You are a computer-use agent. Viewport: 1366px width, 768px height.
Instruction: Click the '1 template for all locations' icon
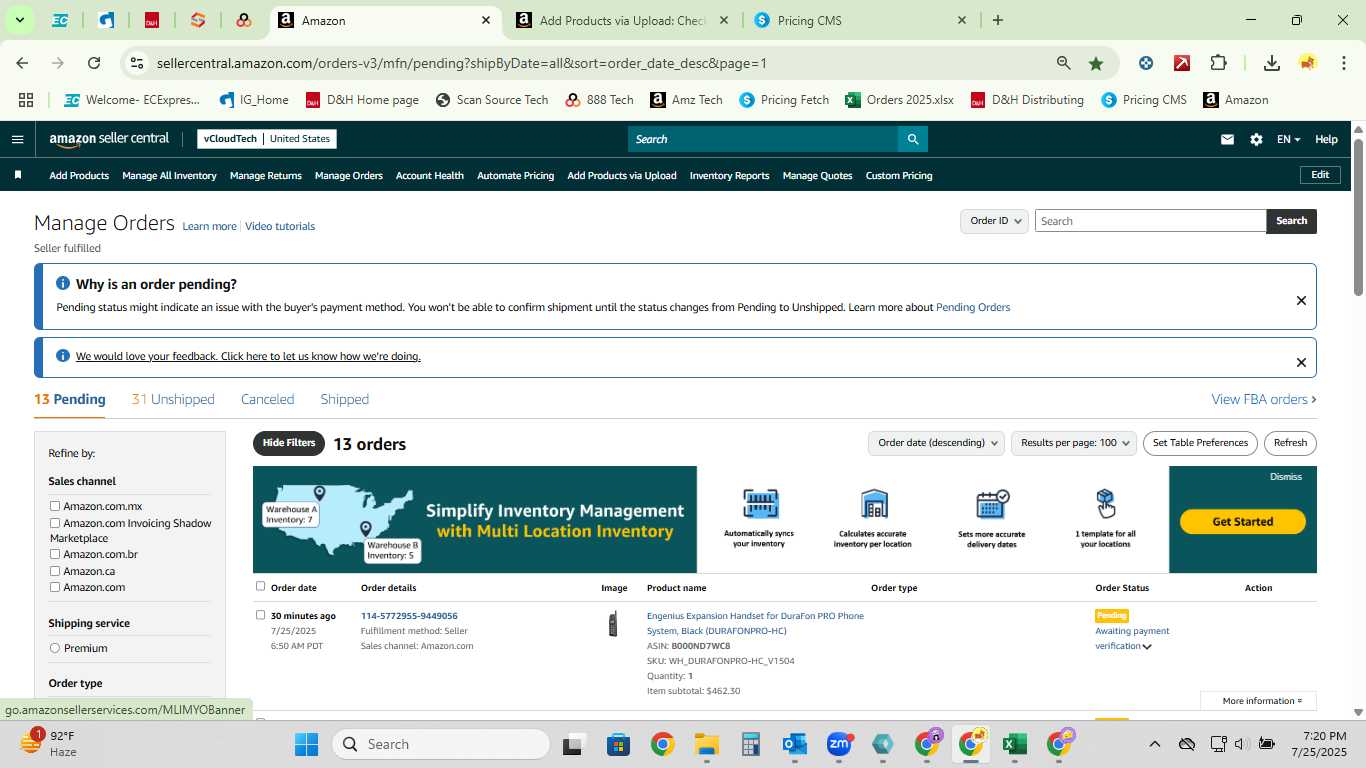coord(1105,504)
